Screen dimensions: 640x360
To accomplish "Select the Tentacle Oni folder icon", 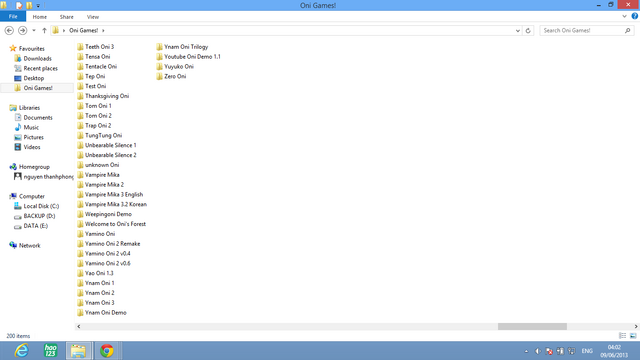I will tap(80, 66).
